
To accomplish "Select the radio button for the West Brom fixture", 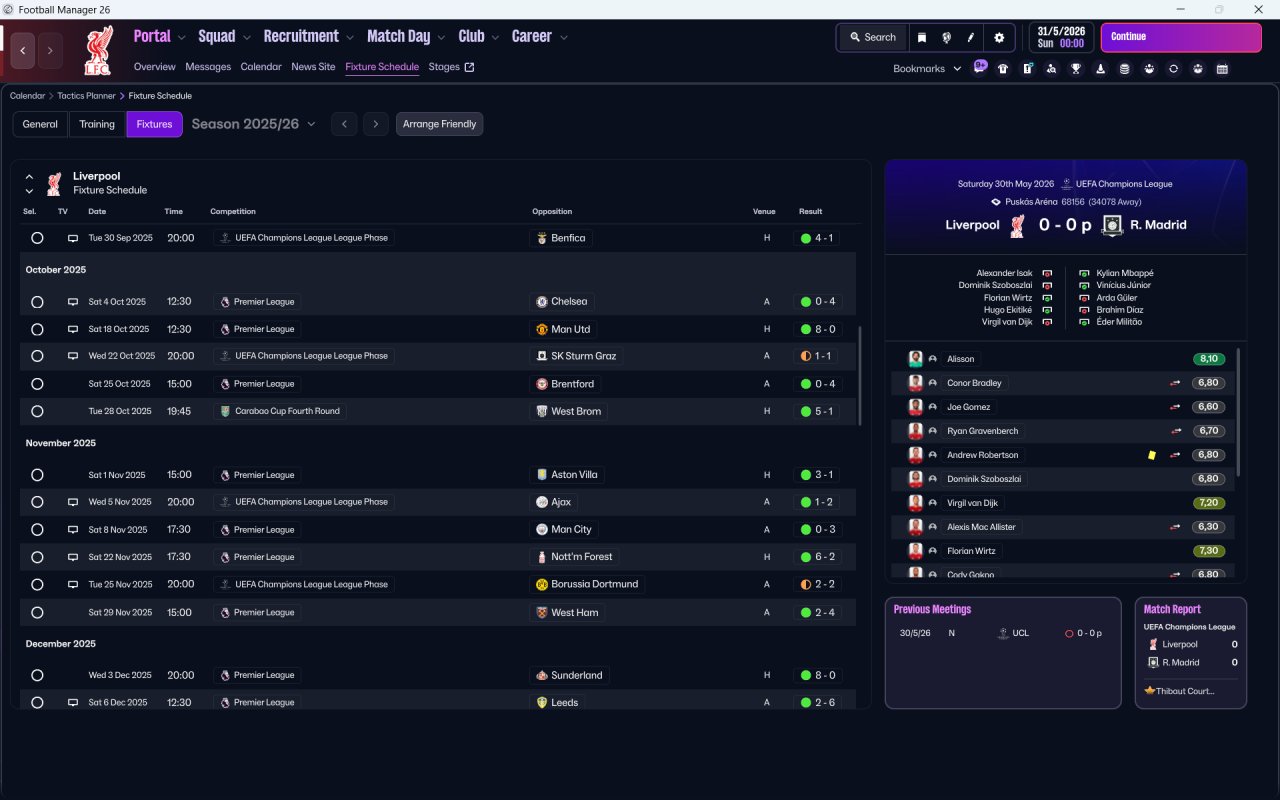I will click(x=37, y=411).
